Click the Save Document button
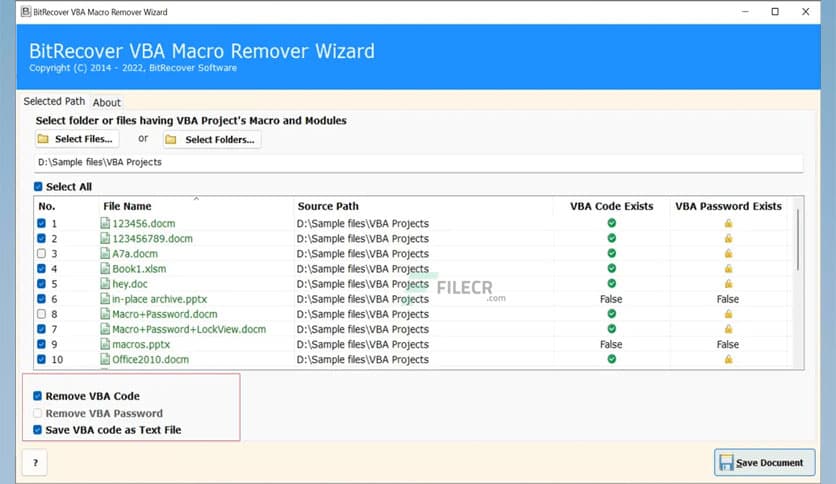This screenshot has height=484, width=836. click(764, 462)
